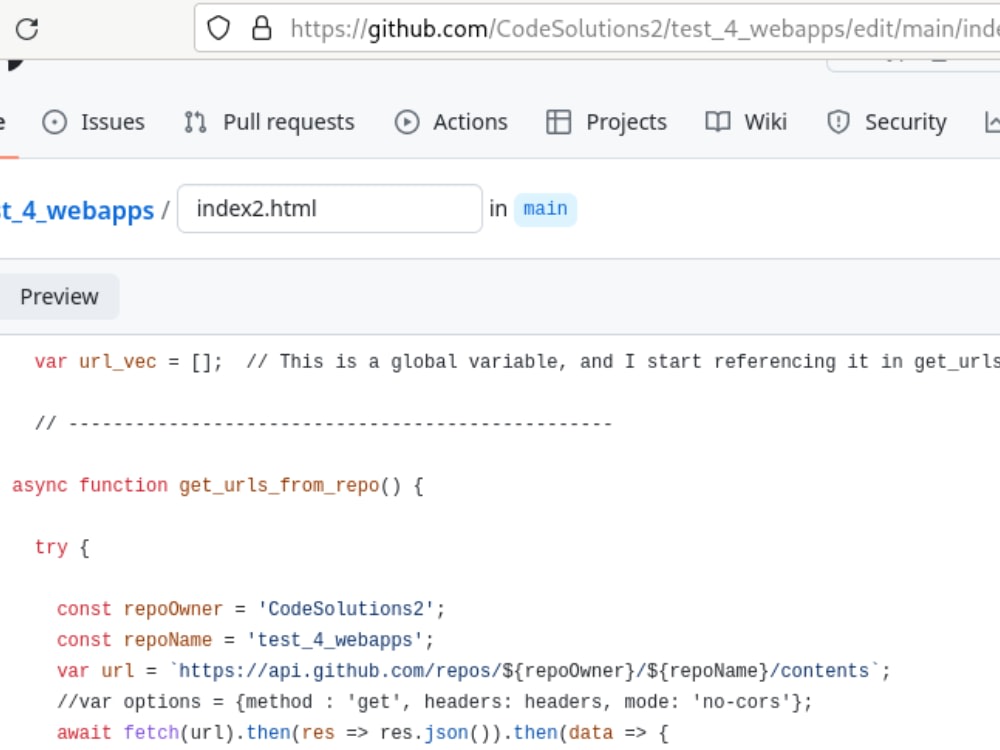Open the main branch link
The height and width of the screenshot is (750, 1000).
(x=546, y=209)
